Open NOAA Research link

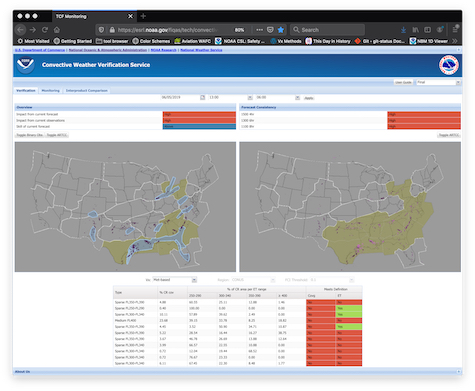pos(163,50)
